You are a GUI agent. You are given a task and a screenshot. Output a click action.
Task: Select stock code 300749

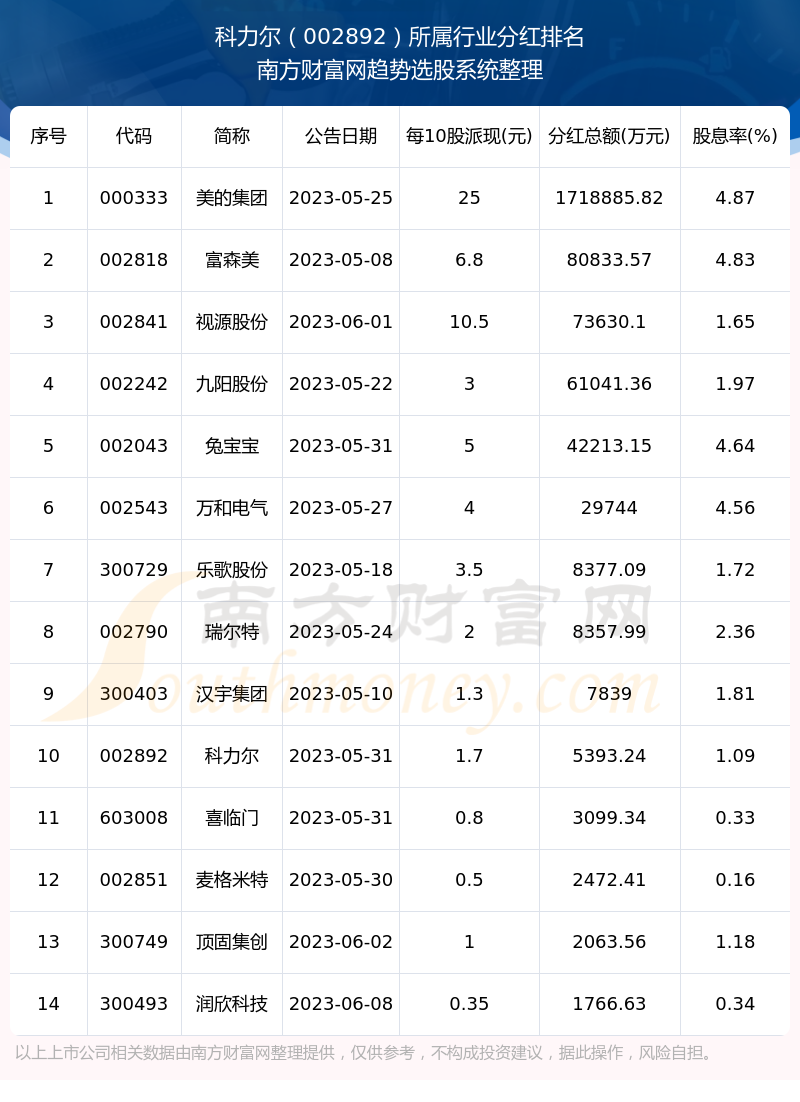point(134,941)
